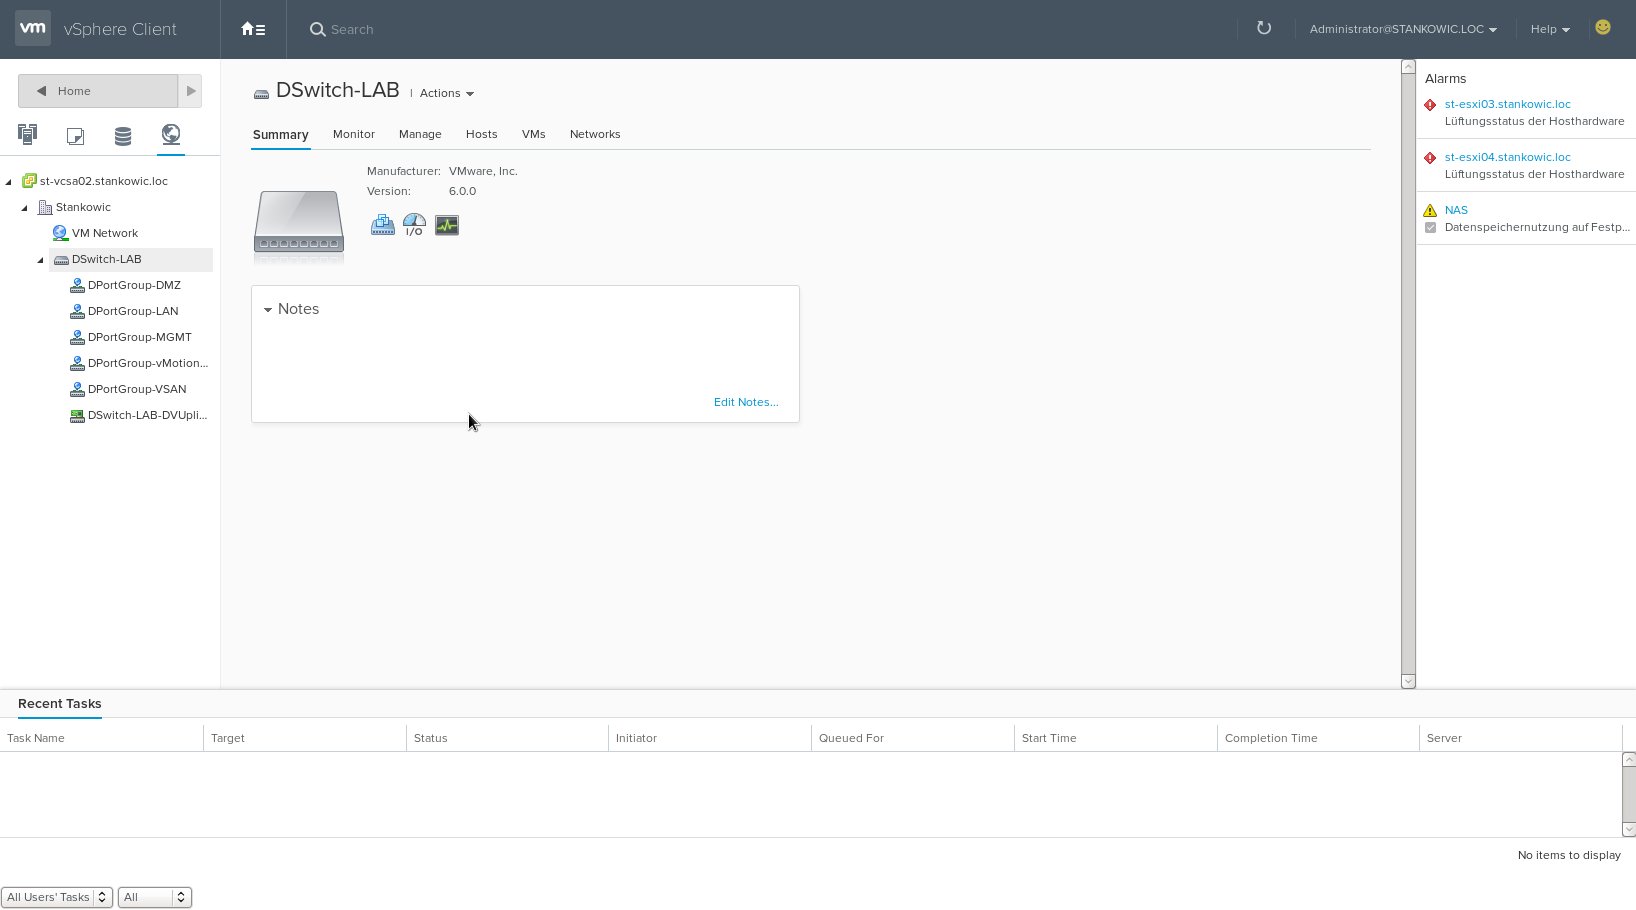The image size is (1636, 910).
Task: Click the search magnifier icon
Action: point(317,30)
